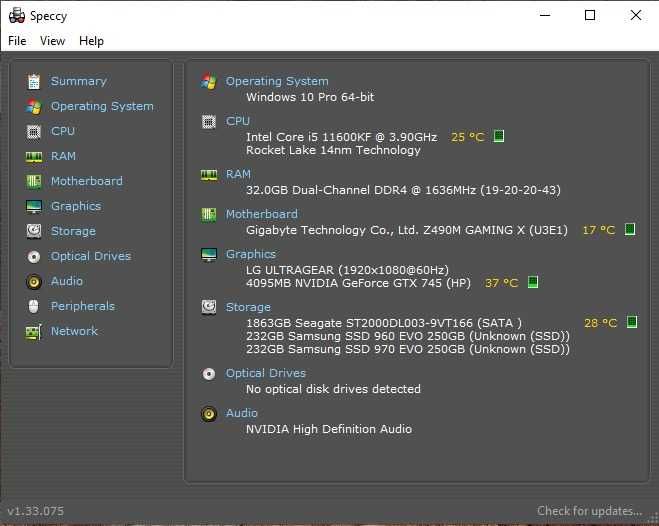Click the RAM heading link in summary

click(238, 174)
